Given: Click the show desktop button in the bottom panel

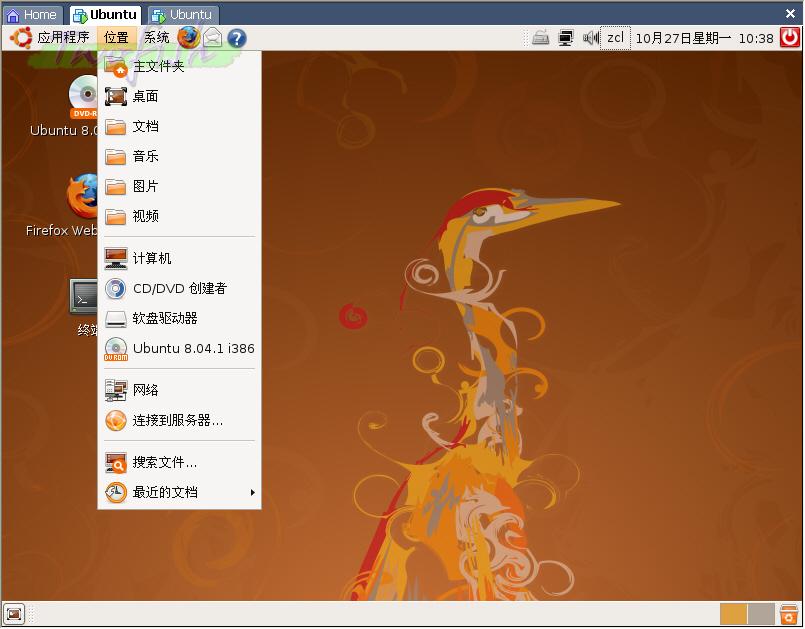Looking at the screenshot, I should point(14,614).
